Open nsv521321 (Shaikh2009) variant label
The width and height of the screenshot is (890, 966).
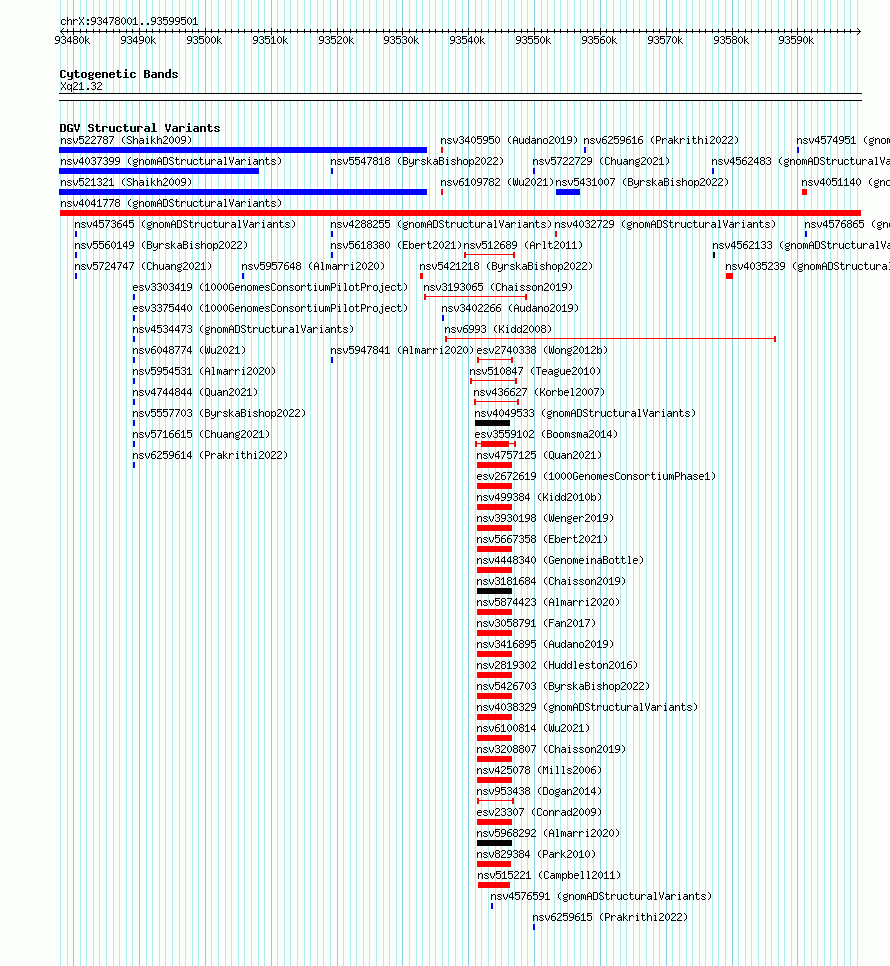point(126,182)
